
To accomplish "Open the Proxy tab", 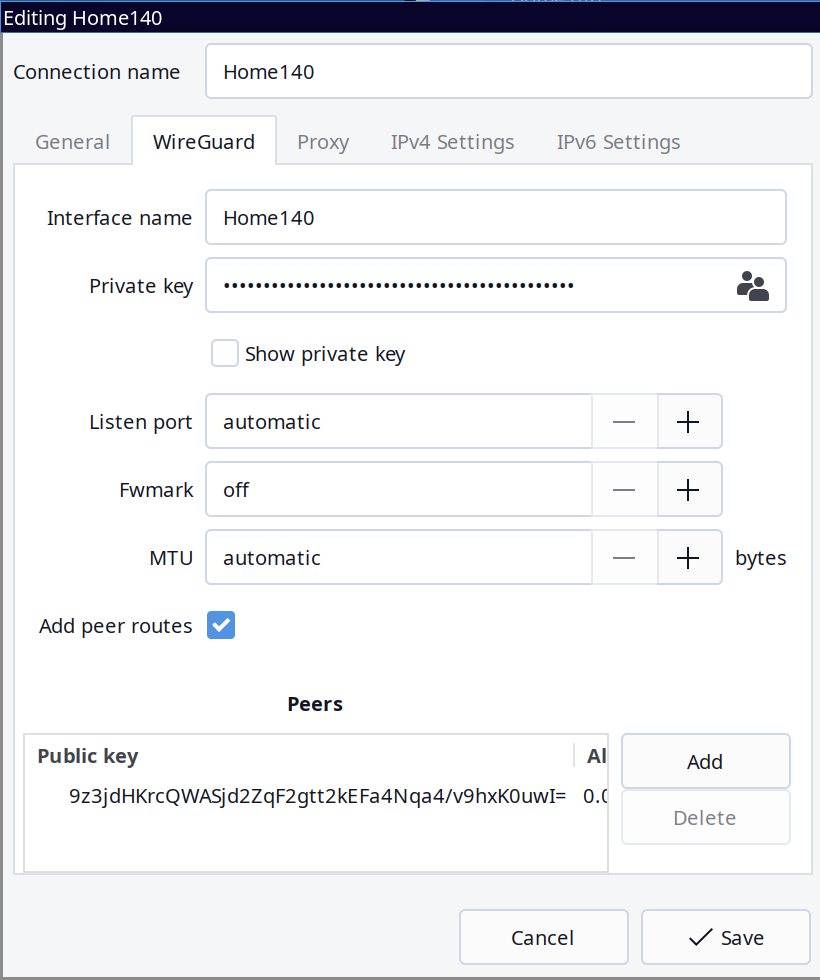I will tap(323, 142).
